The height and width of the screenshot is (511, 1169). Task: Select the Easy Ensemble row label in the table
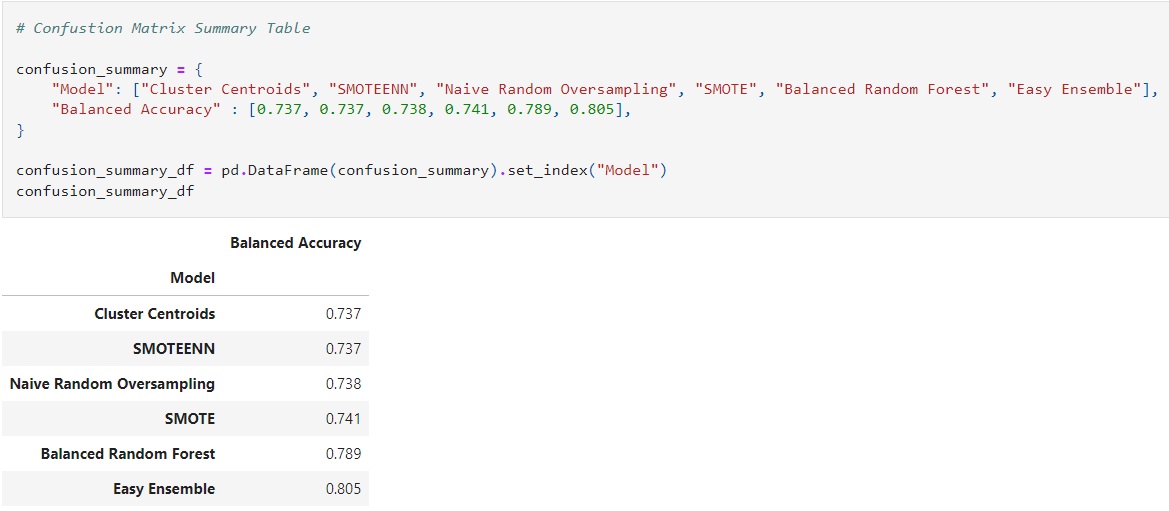click(x=164, y=489)
